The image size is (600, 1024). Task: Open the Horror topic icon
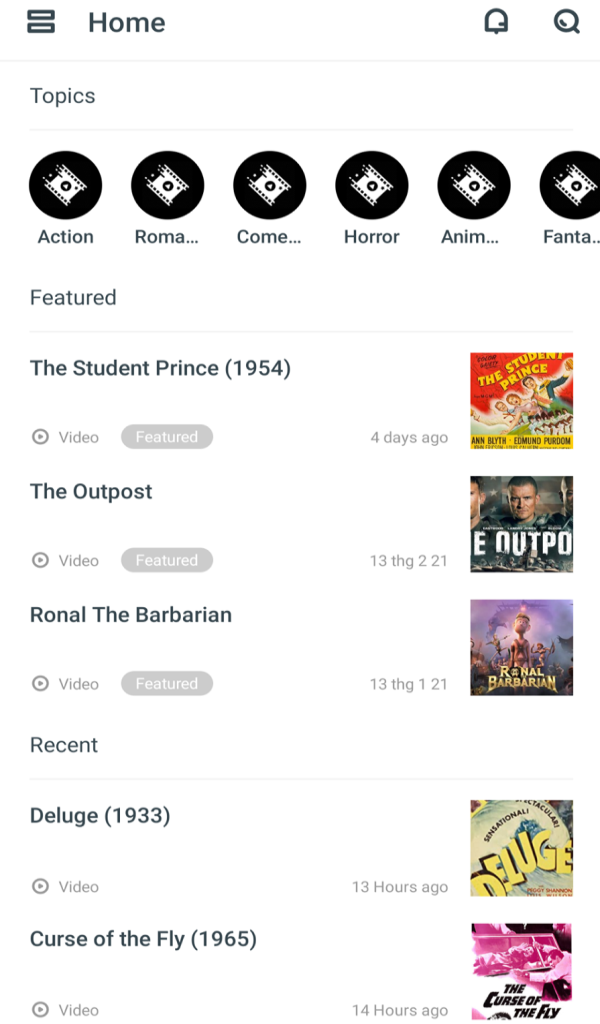(371, 184)
